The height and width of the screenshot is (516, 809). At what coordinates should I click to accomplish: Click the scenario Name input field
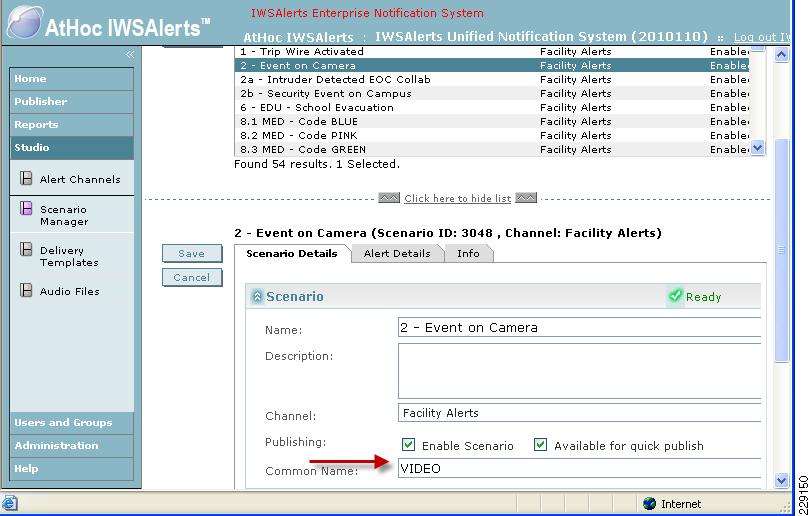(579, 328)
